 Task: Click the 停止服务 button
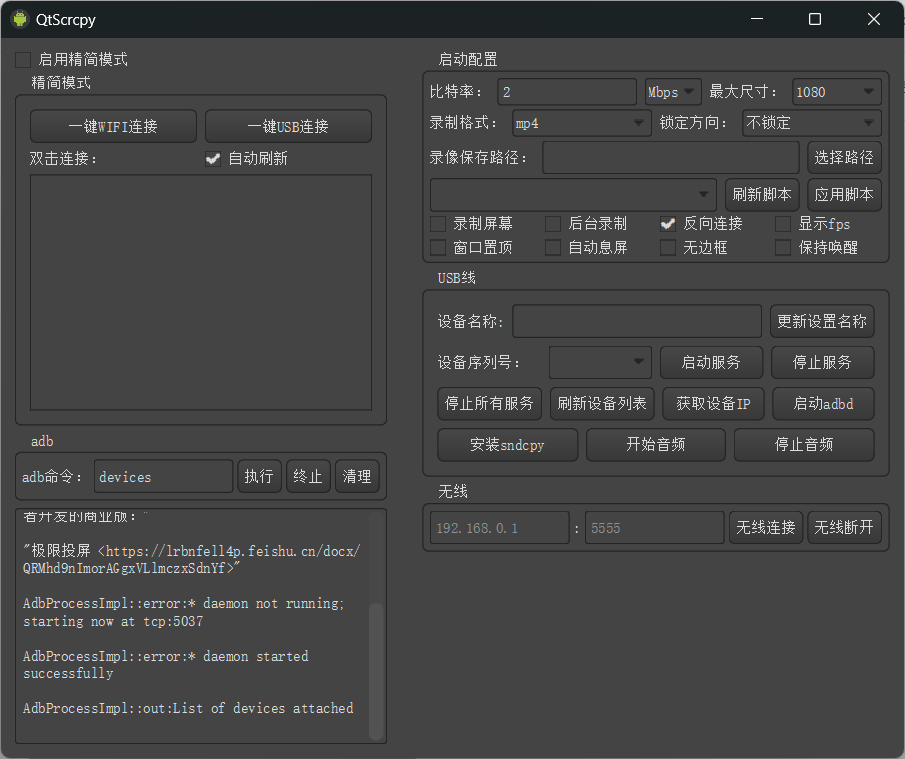pyautogui.click(x=822, y=362)
